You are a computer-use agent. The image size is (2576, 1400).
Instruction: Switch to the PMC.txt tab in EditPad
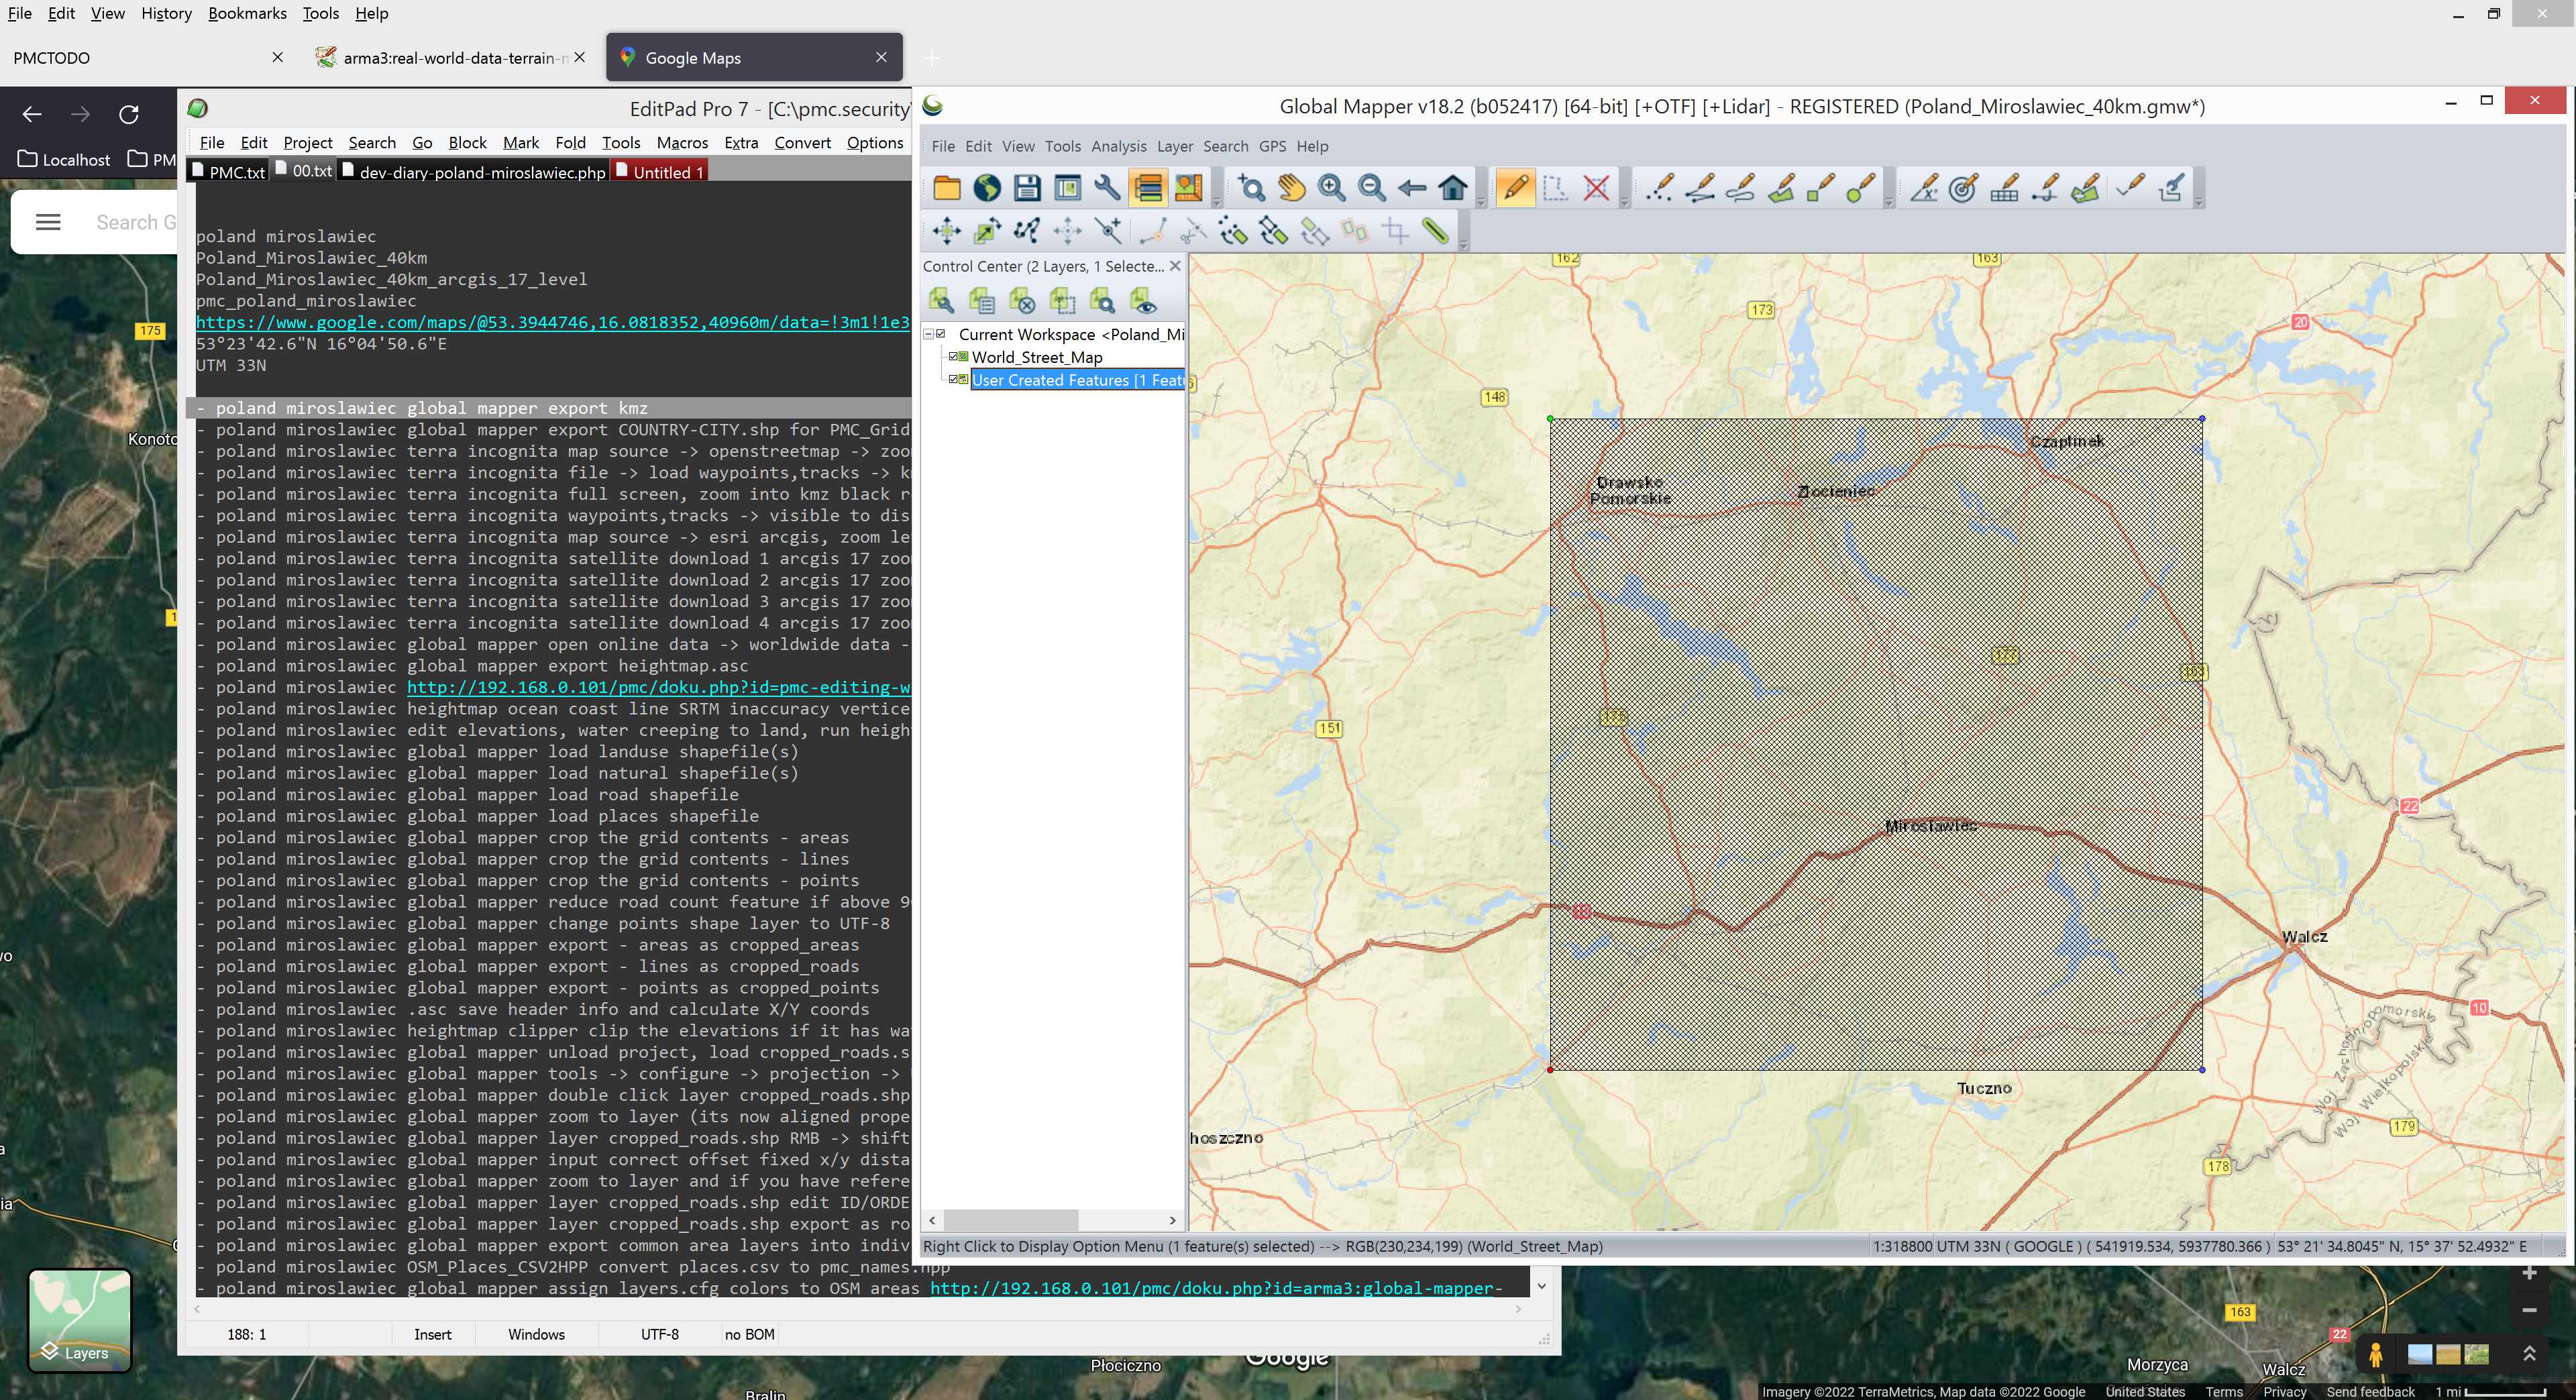tap(229, 172)
